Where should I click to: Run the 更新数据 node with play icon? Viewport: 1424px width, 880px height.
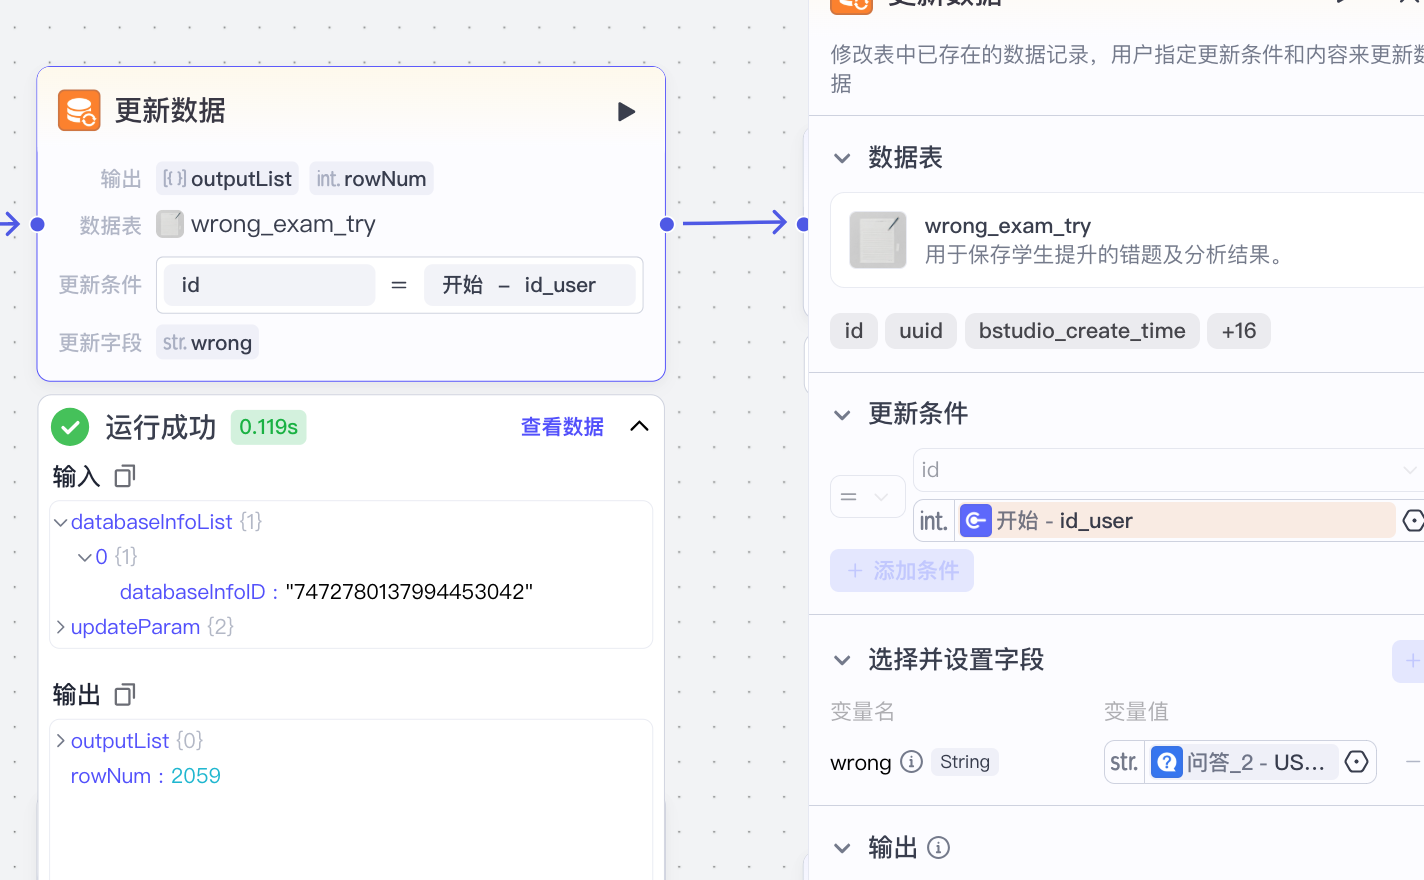point(626,111)
